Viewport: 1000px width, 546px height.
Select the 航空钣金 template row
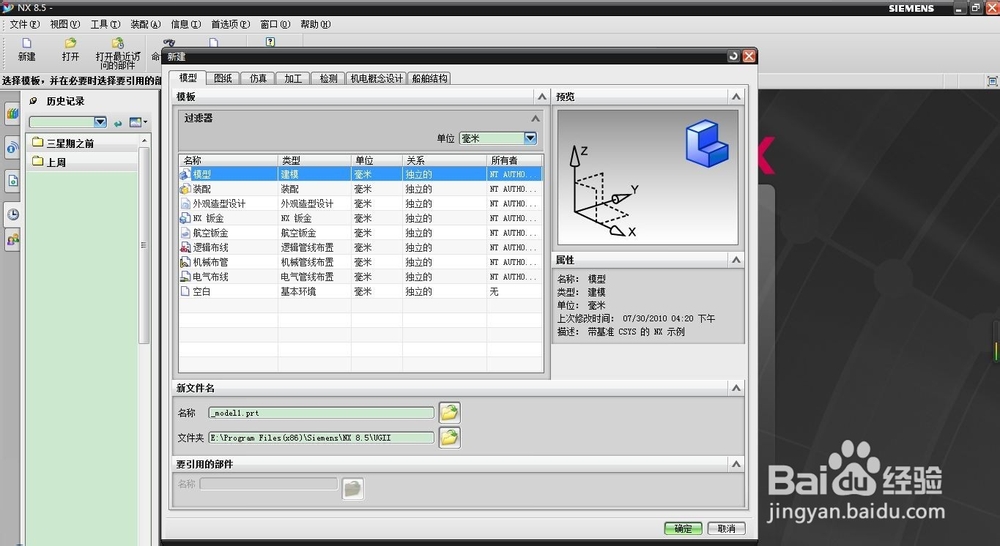360,233
